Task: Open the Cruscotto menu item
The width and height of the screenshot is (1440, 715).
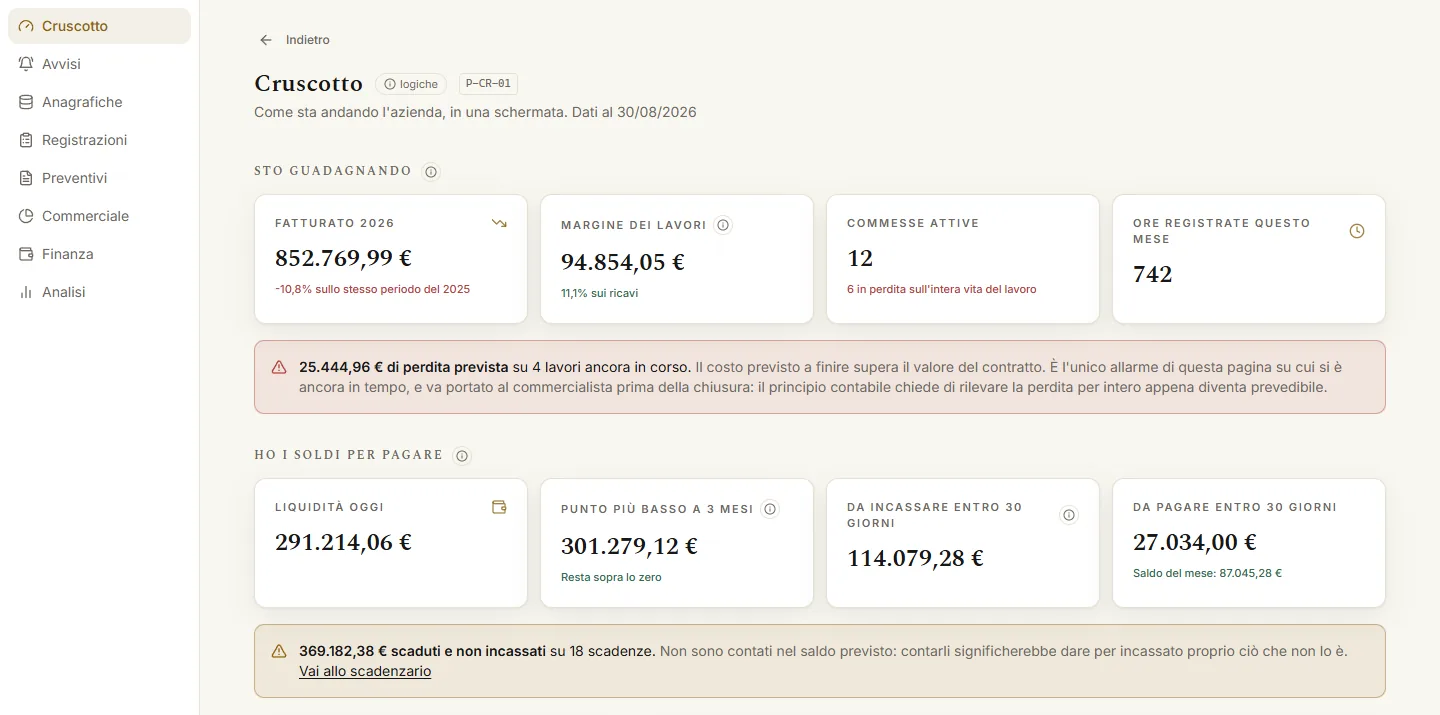Action: pos(99,26)
